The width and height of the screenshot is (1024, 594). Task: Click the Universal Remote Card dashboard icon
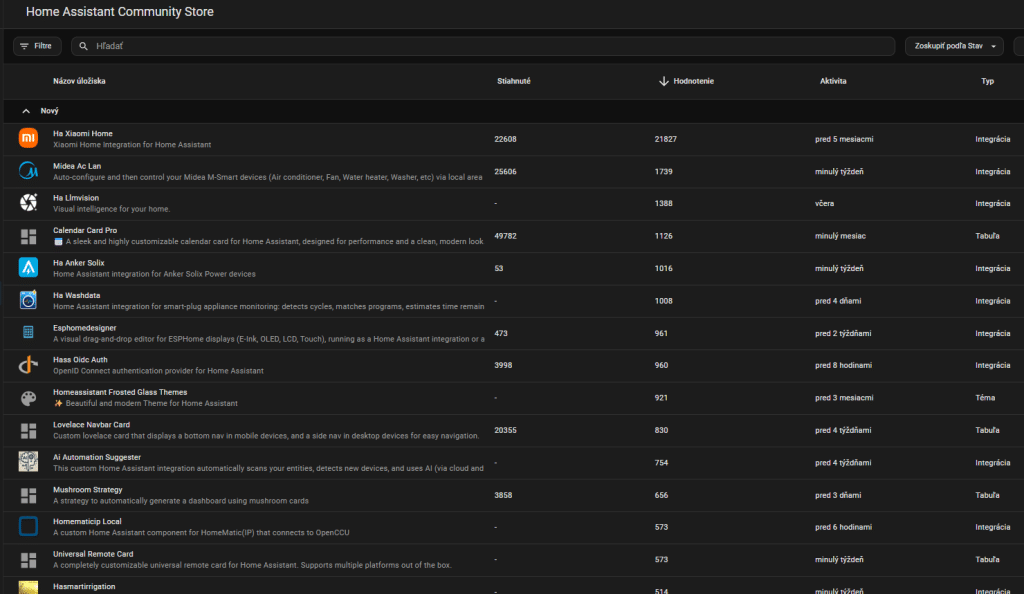pos(28,559)
